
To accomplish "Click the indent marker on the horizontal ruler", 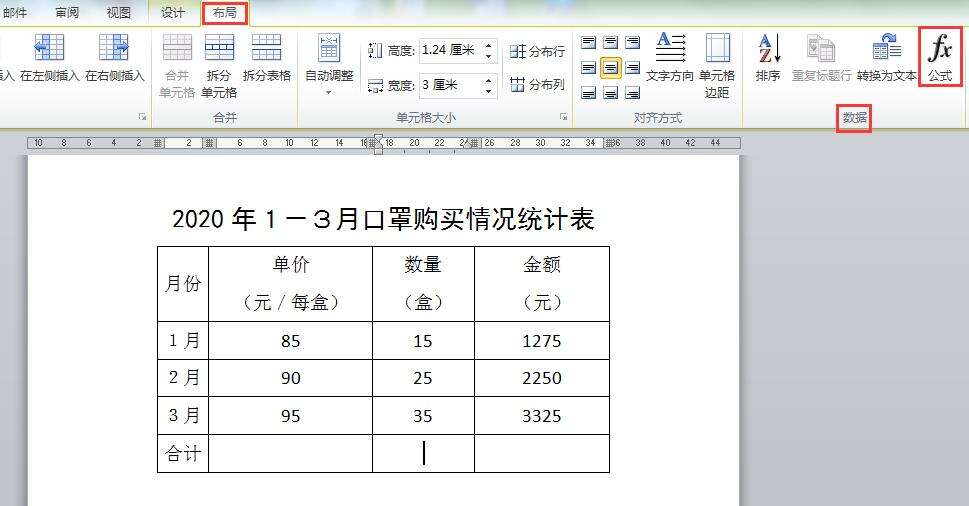I will tap(378, 144).
